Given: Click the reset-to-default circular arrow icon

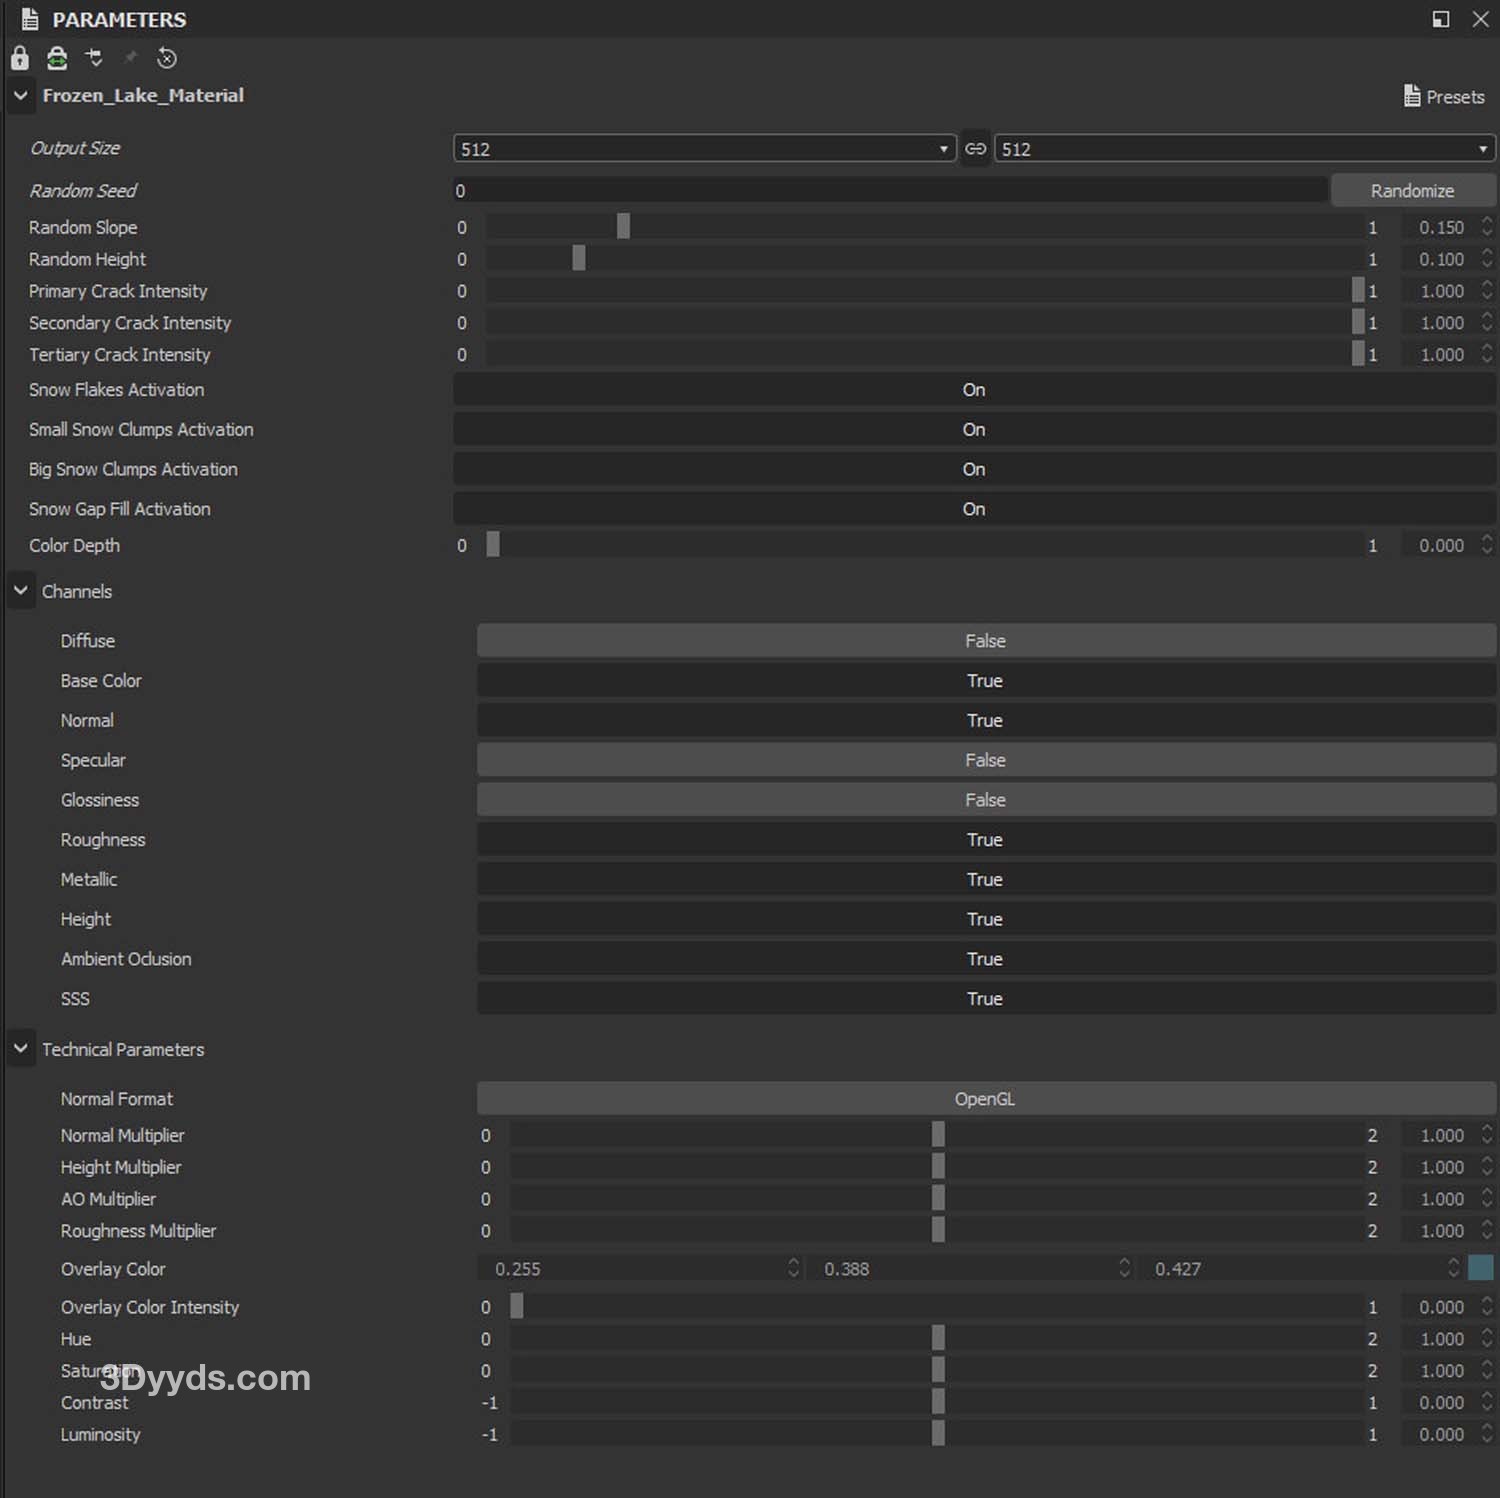Looking at the screenshot, I should 167,58.
